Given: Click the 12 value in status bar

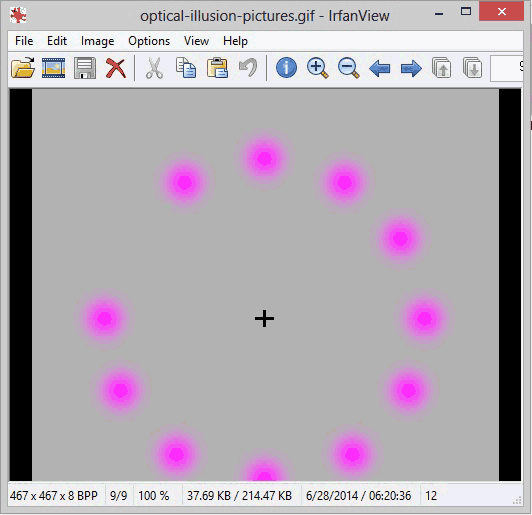Looking at the screenshot, I should click(x=431, y=496).
